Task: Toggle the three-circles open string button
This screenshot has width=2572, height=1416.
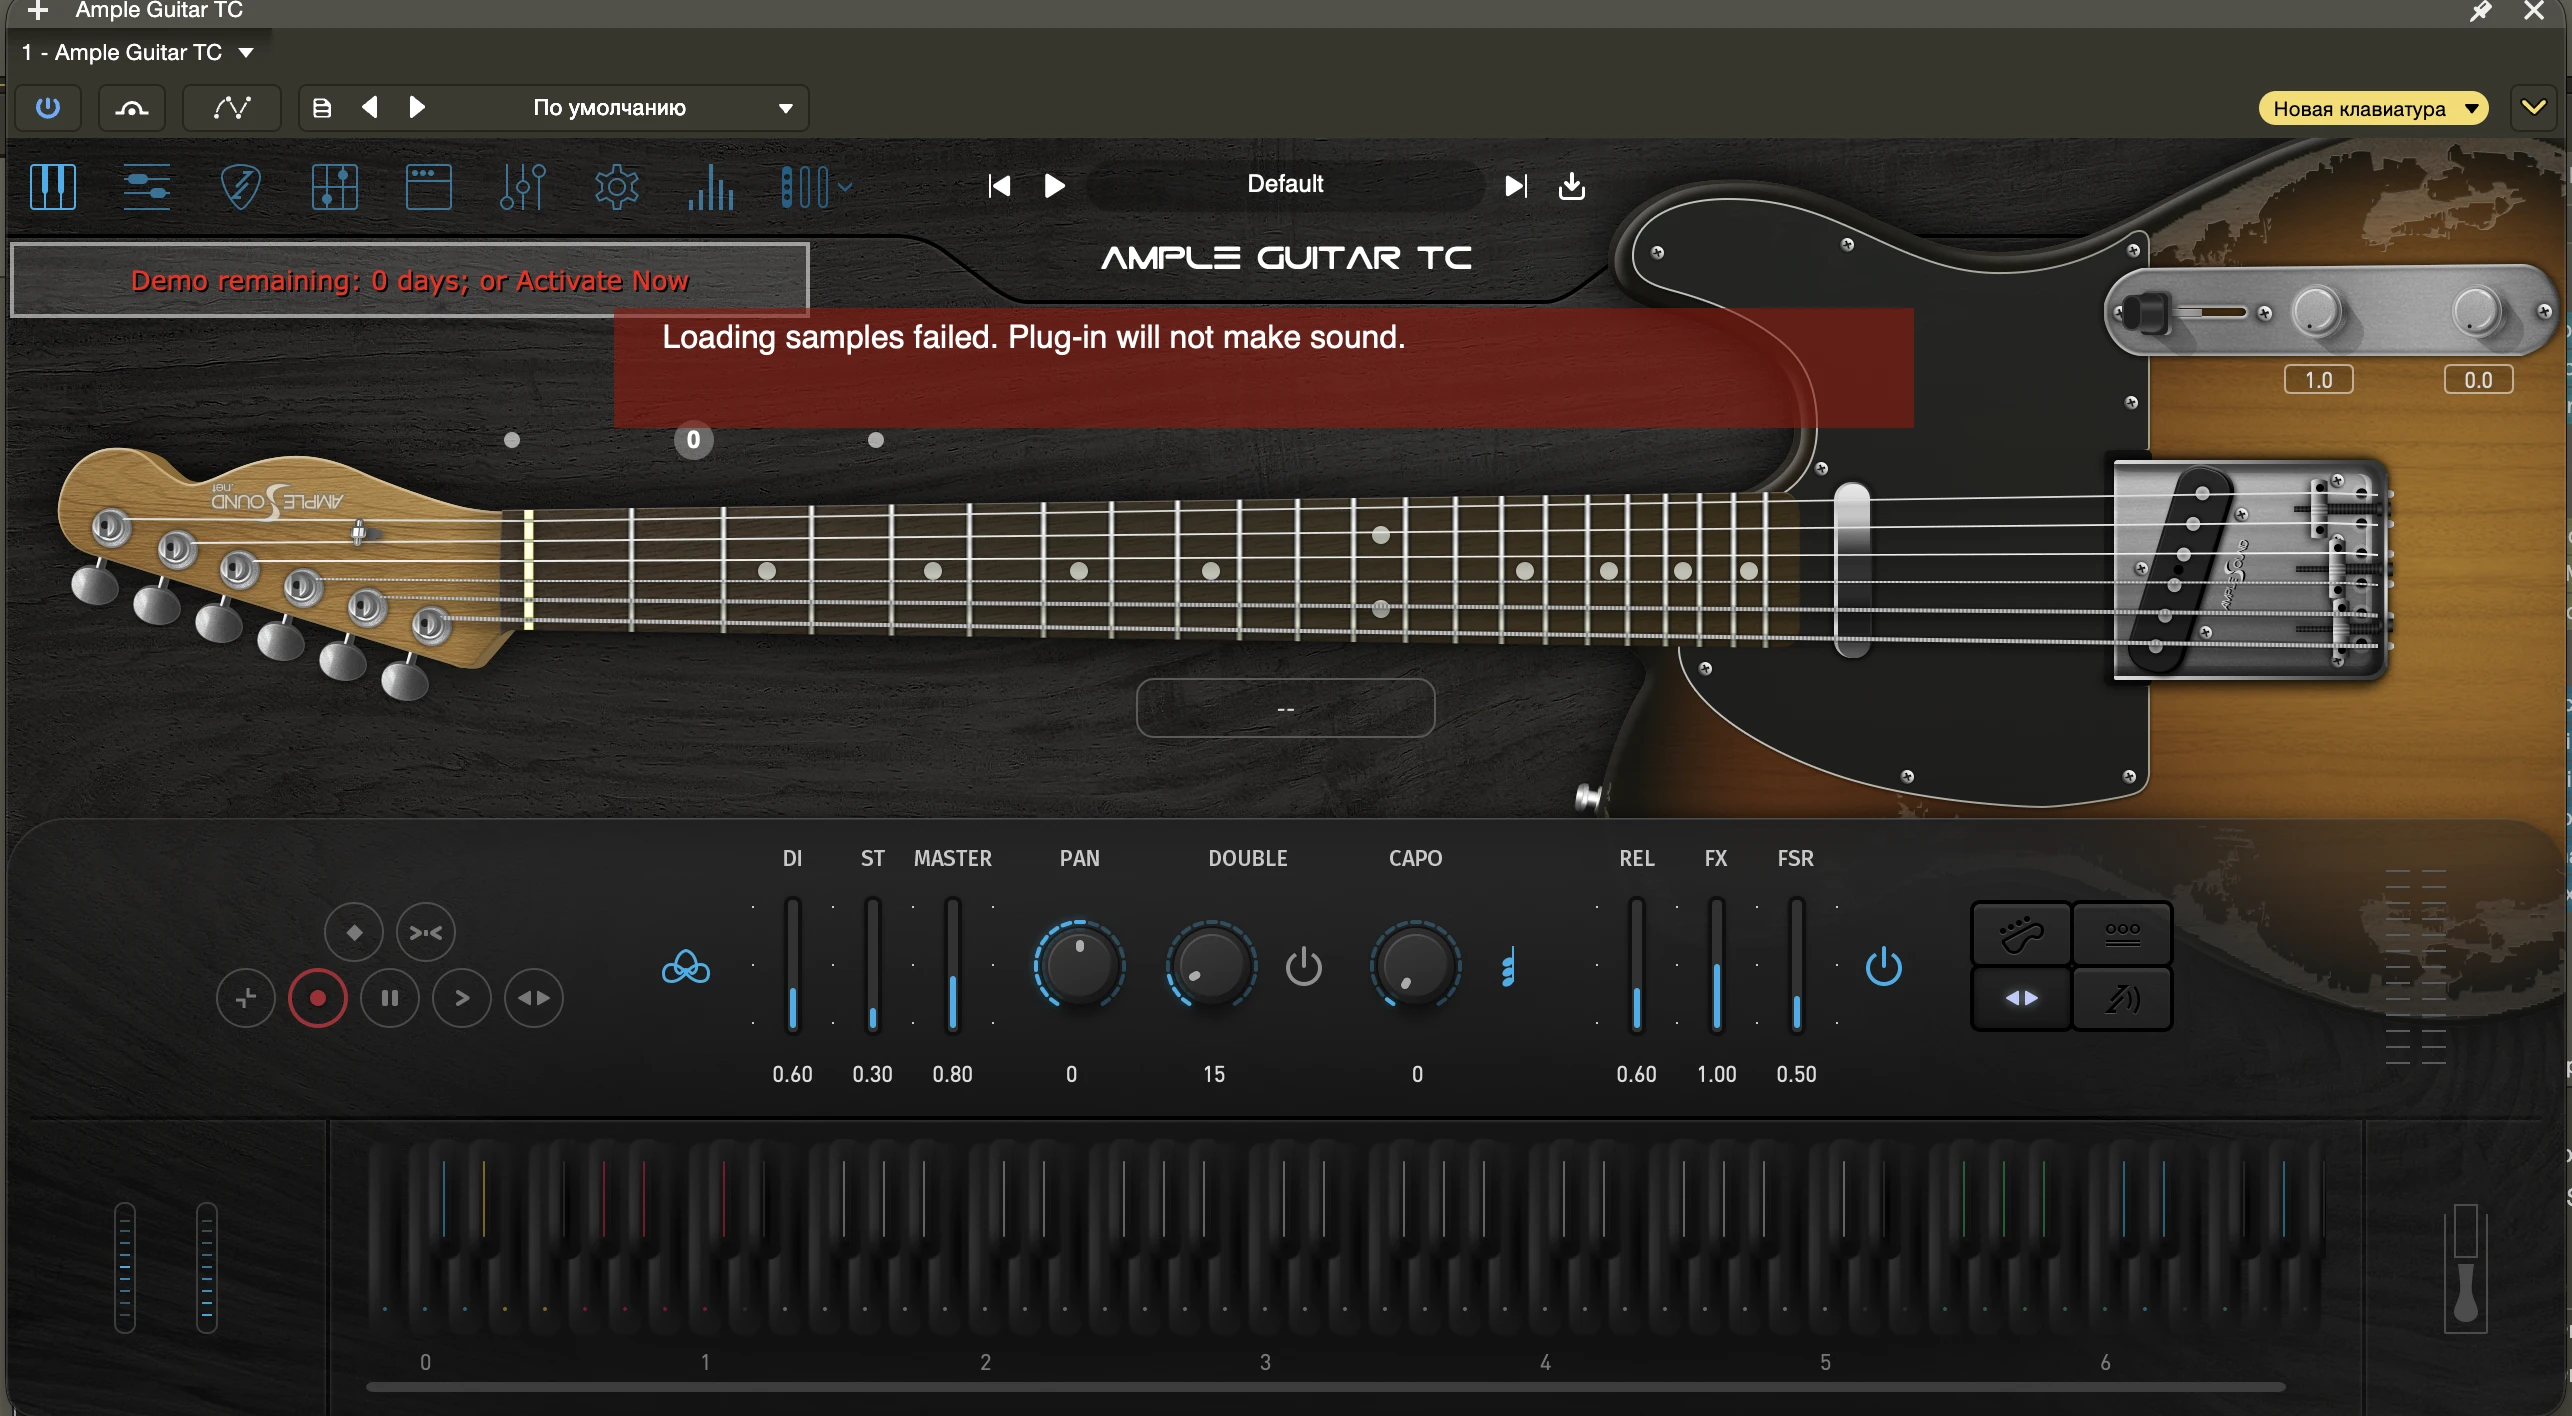Action: click(x=2122, y=934)
